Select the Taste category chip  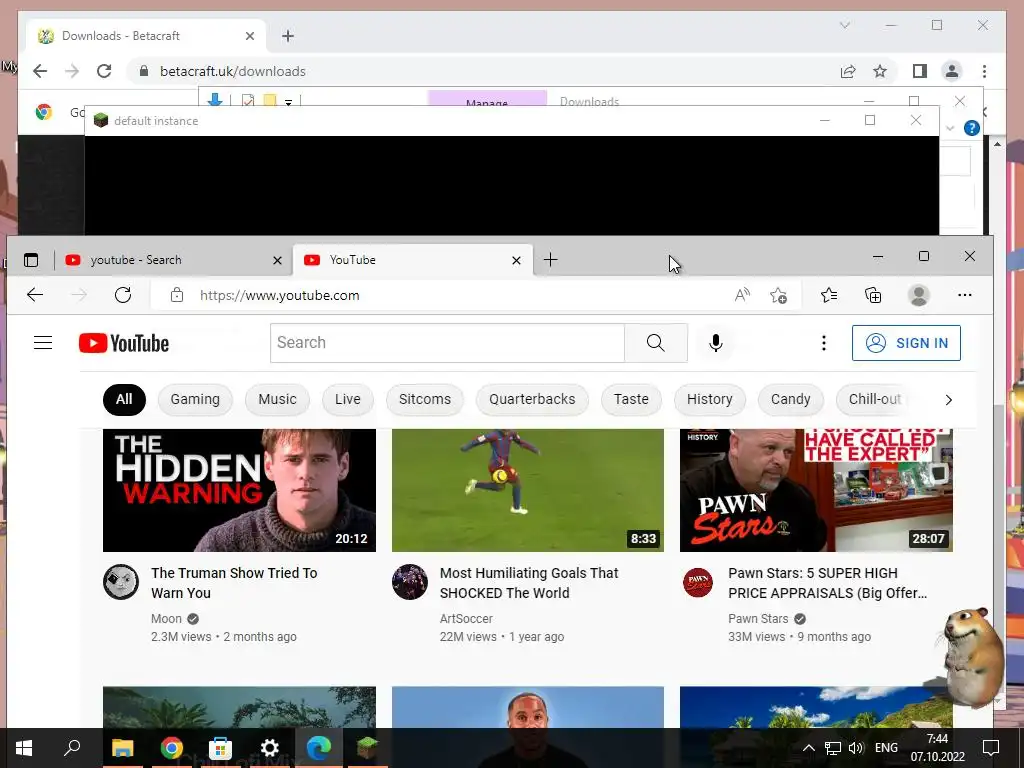[x=631, y=399]
